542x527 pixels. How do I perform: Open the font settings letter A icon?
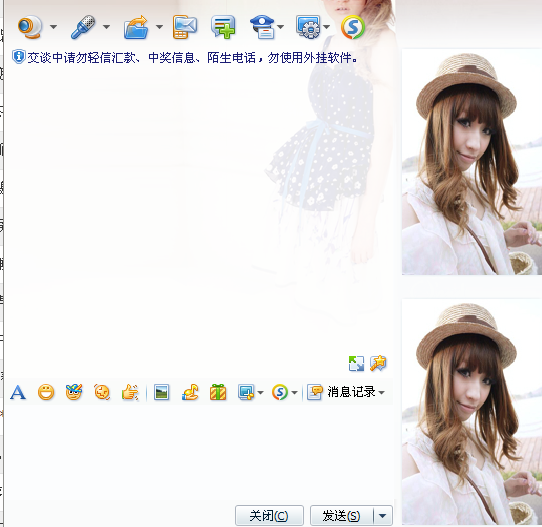click(x=18, y=393)
